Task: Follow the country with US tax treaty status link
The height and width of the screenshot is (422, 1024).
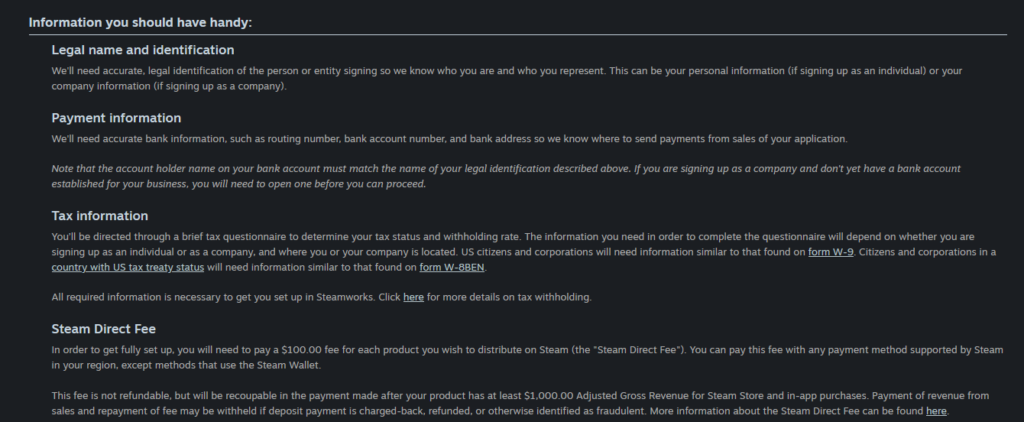Action: click(128, 268)
